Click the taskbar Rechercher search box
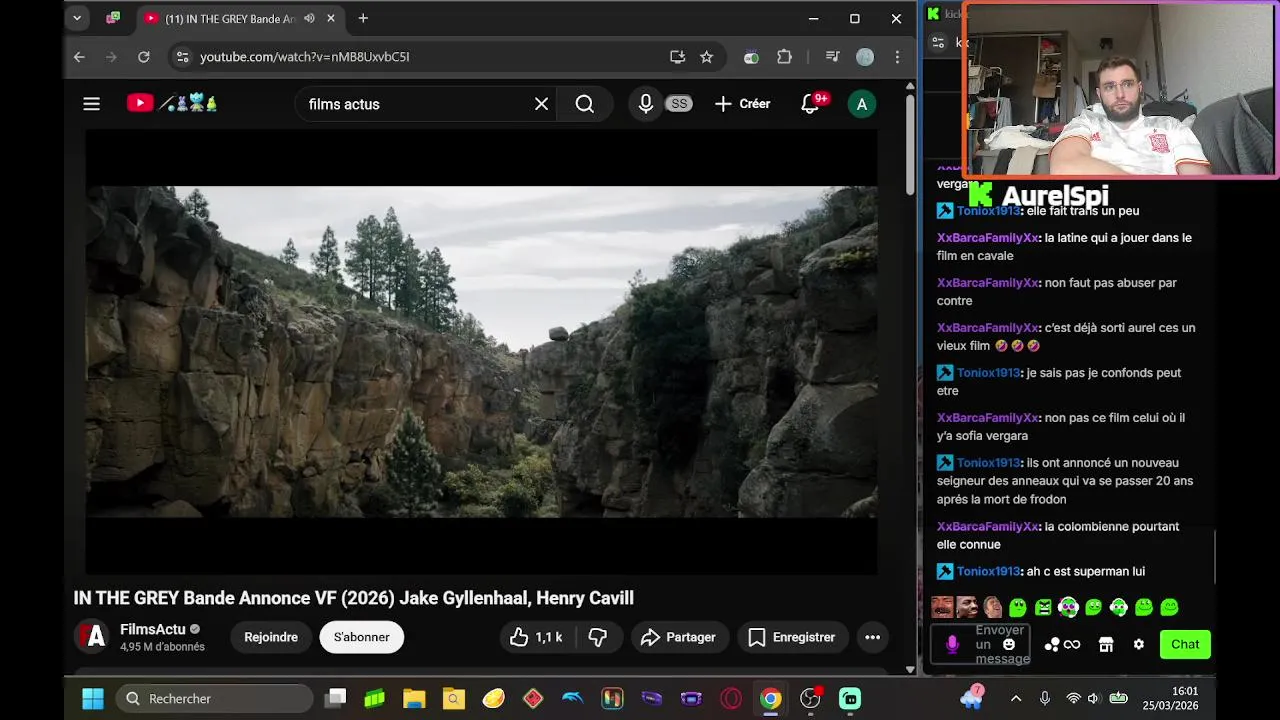 click(215, 698)
